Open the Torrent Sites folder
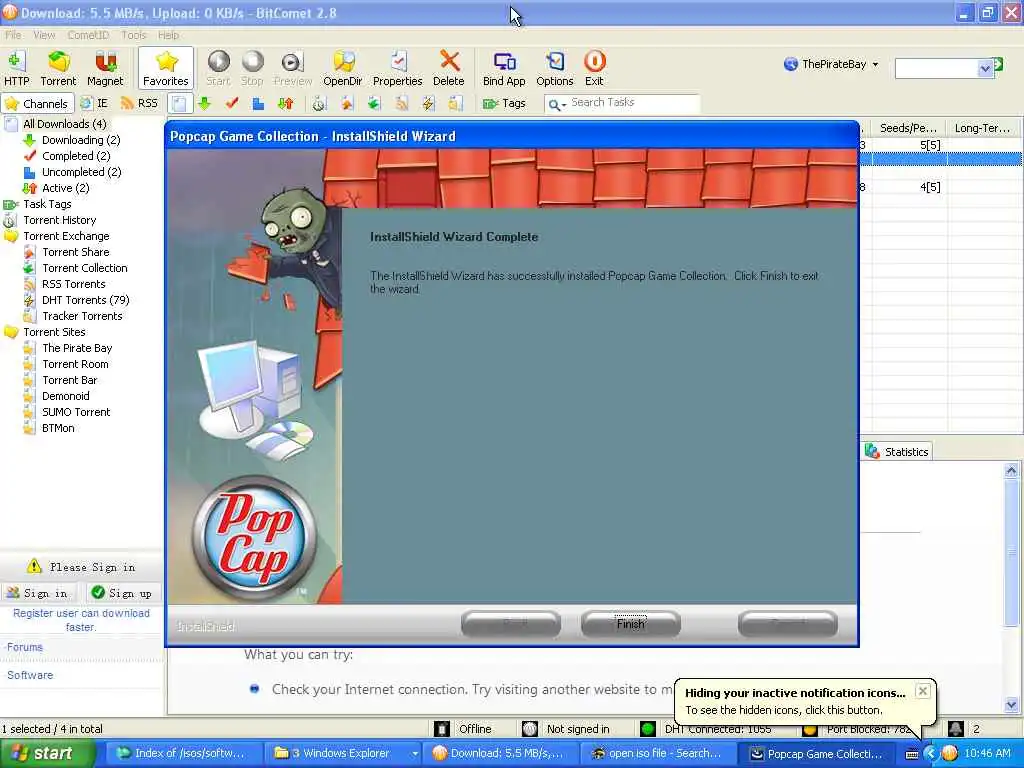 54,332
